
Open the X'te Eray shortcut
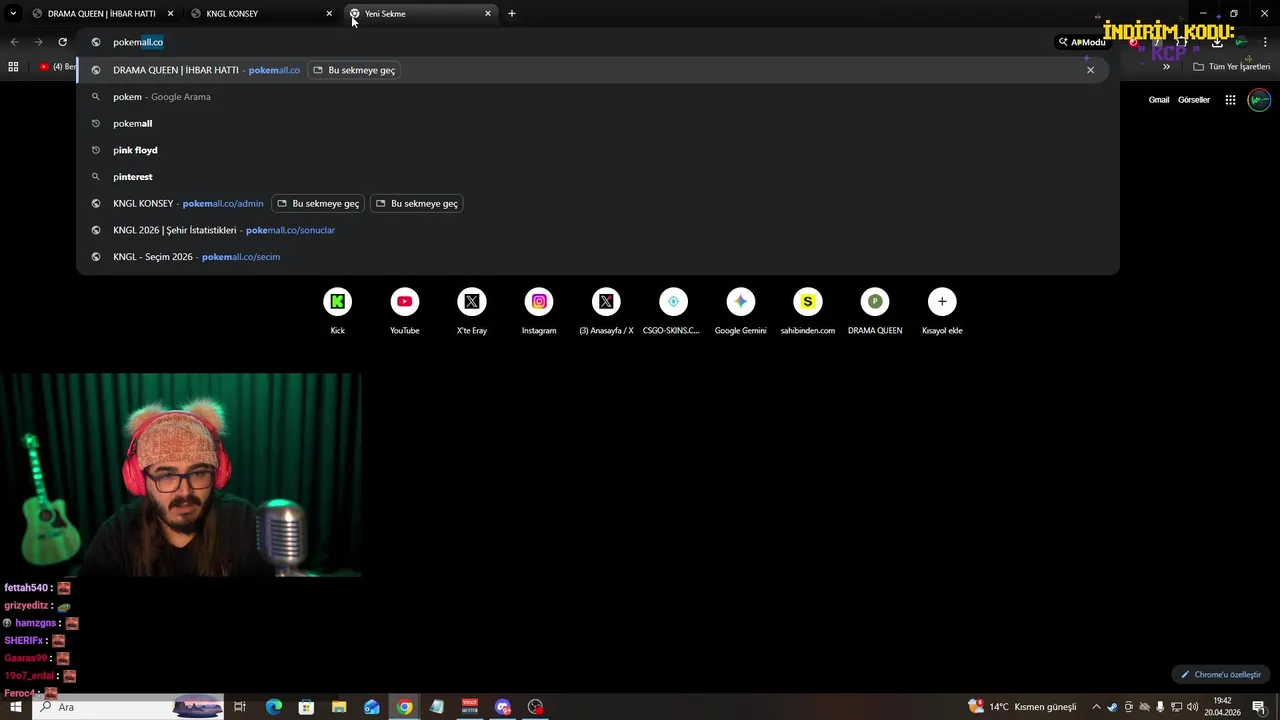[x=472, y=311]
